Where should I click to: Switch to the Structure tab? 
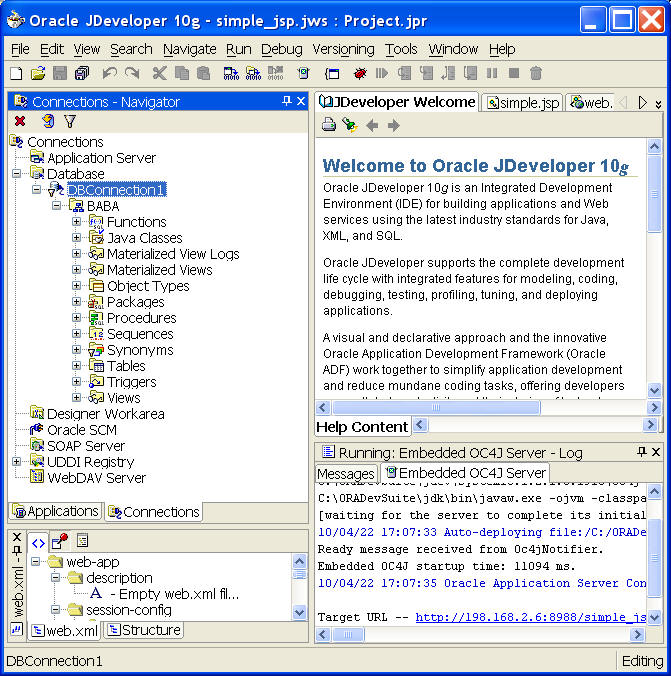144,630
